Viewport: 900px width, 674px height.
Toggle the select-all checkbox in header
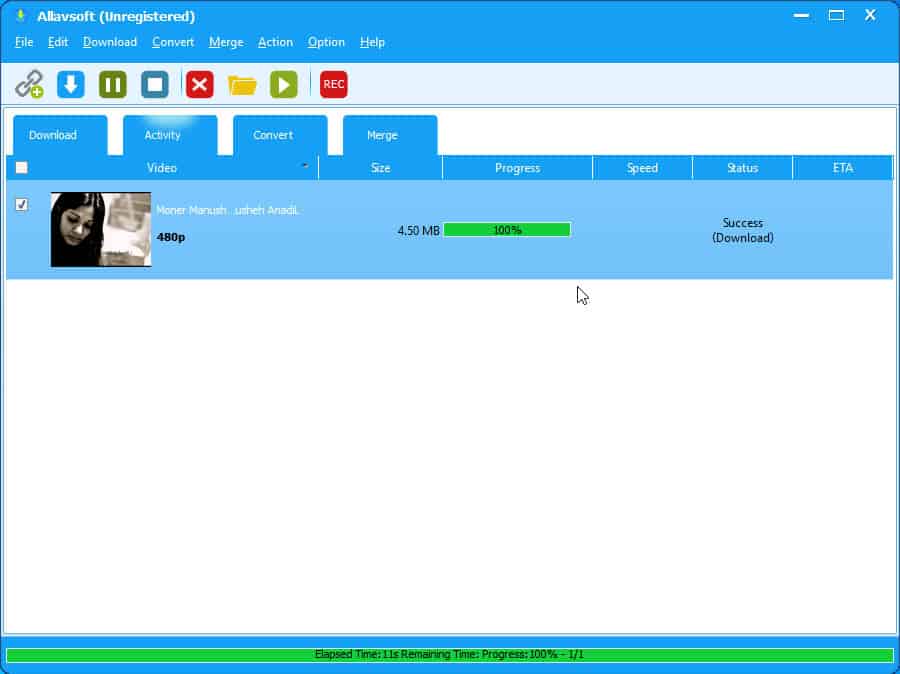pos(22,168)
